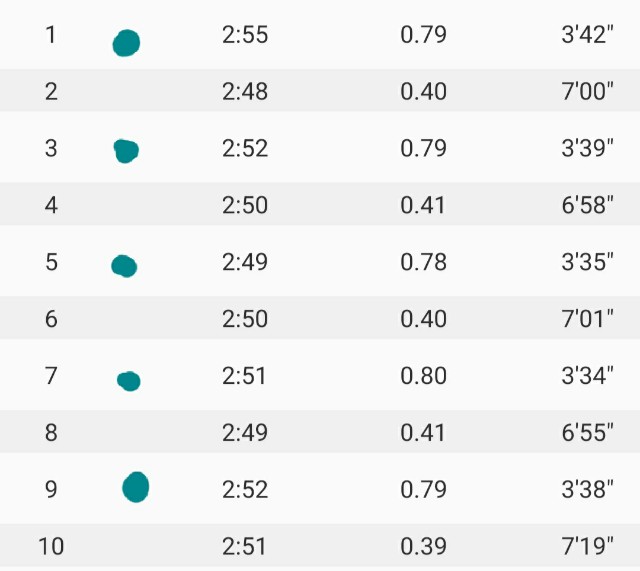Click the 6'58" pace value
This screenshot has width=640, height=571.
tap(587, 204)
